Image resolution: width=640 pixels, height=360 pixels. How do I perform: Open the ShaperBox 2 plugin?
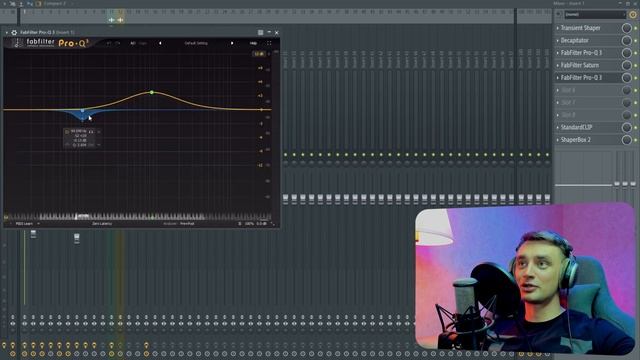click(x=576, y=140)
